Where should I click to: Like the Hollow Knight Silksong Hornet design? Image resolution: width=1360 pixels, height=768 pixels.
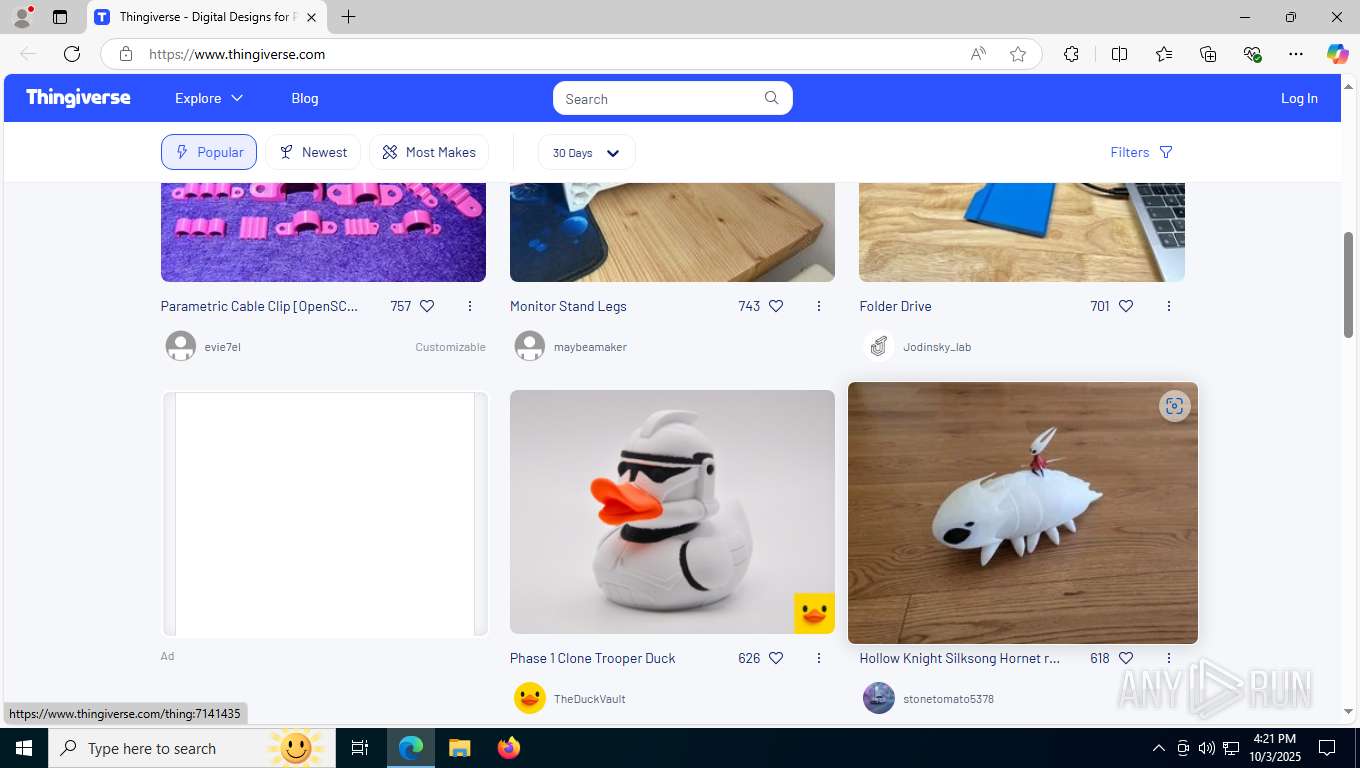1126,658
